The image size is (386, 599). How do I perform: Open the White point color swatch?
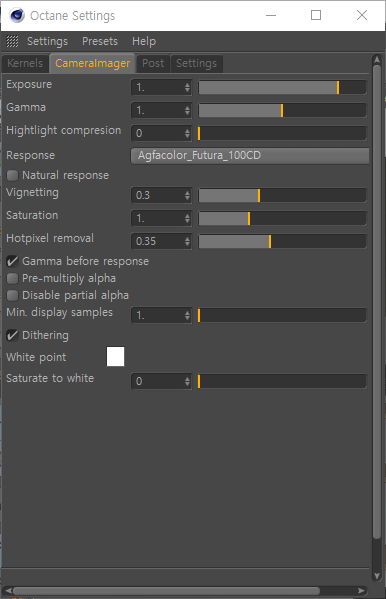(x=115, y=356)
